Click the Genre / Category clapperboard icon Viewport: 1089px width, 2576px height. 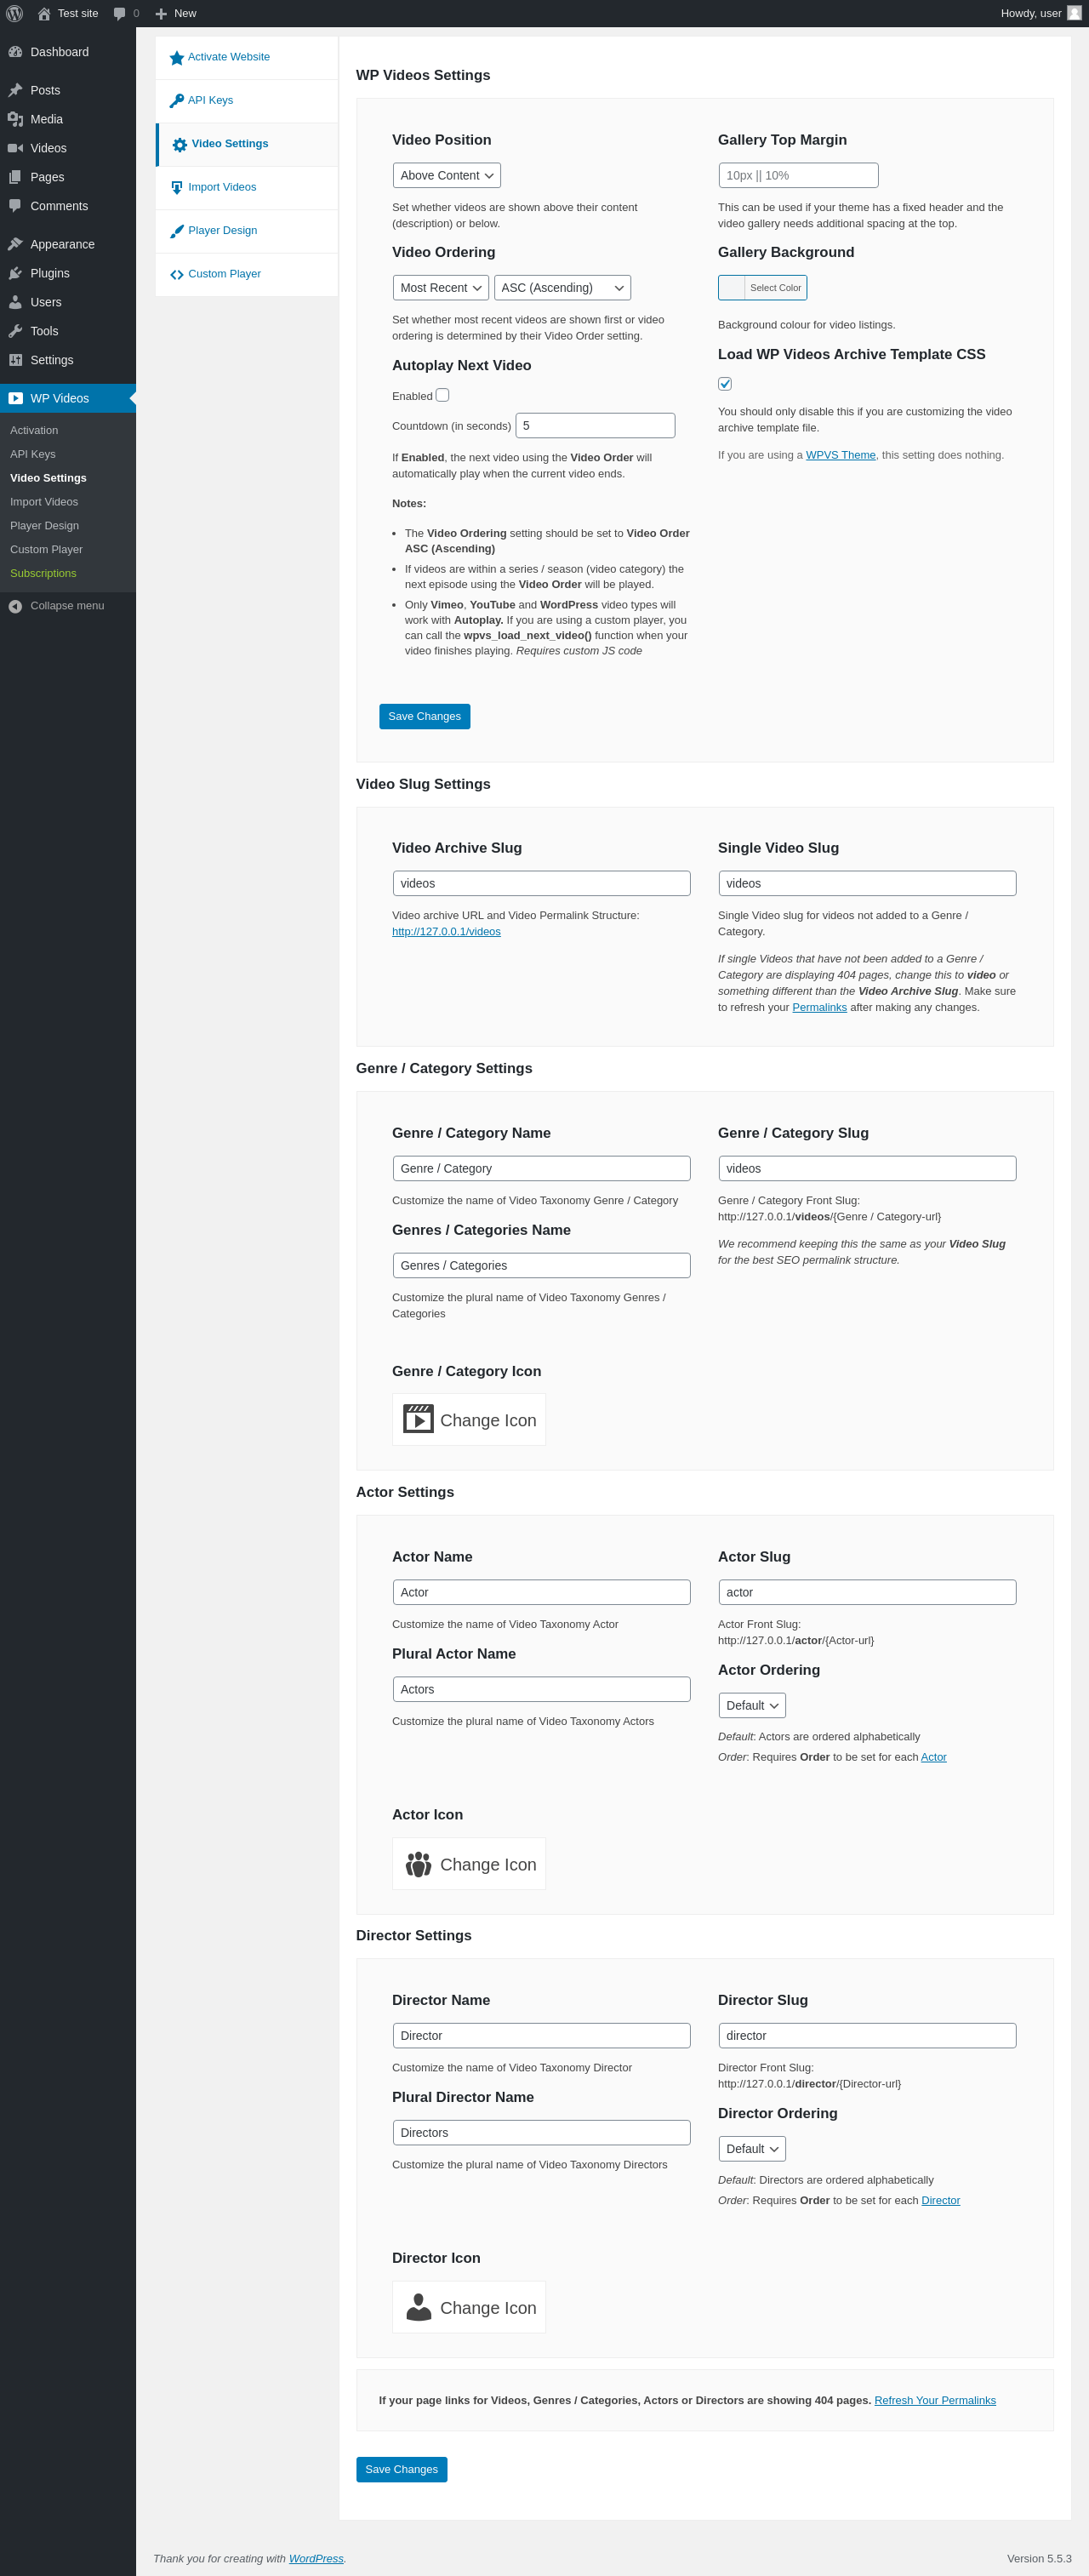click(418, 1419)
